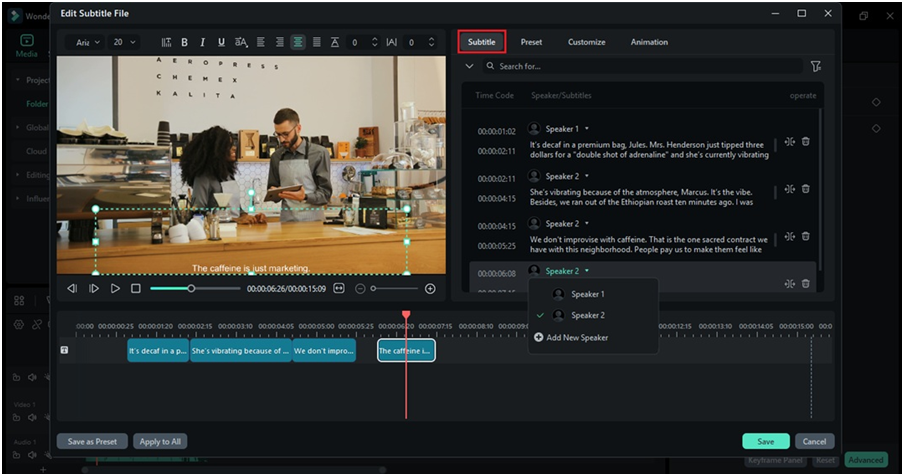
Task: Collapse the chevron left of the search box
Action: coord(469,66)
